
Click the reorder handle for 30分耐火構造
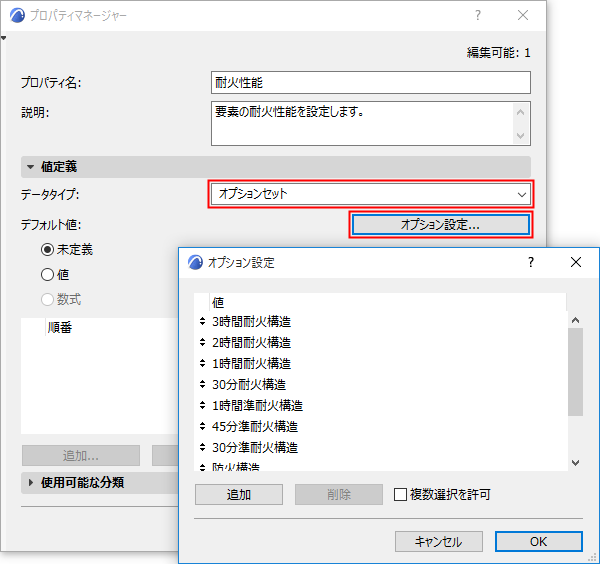[202, 384]
